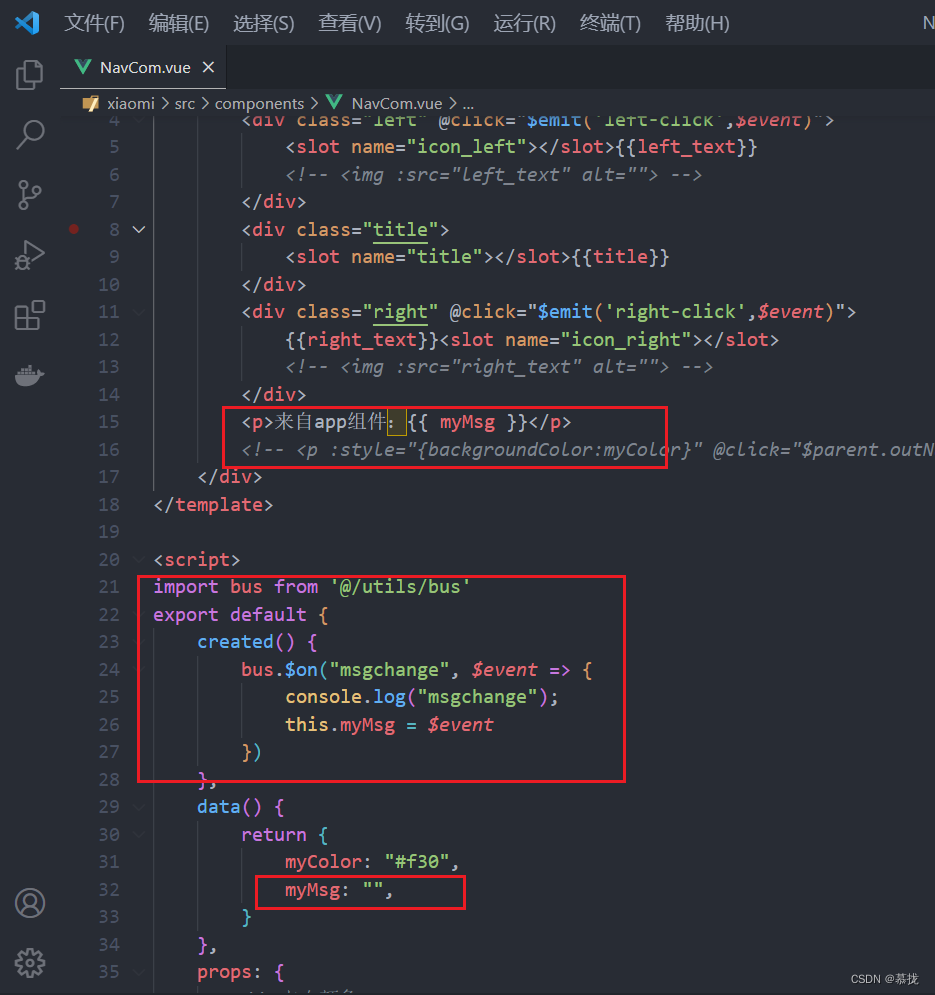Viewport: 935px width, 995px height.
Task: Toggle the breakpoint on line 8
Action: click(x=74, y=229)
